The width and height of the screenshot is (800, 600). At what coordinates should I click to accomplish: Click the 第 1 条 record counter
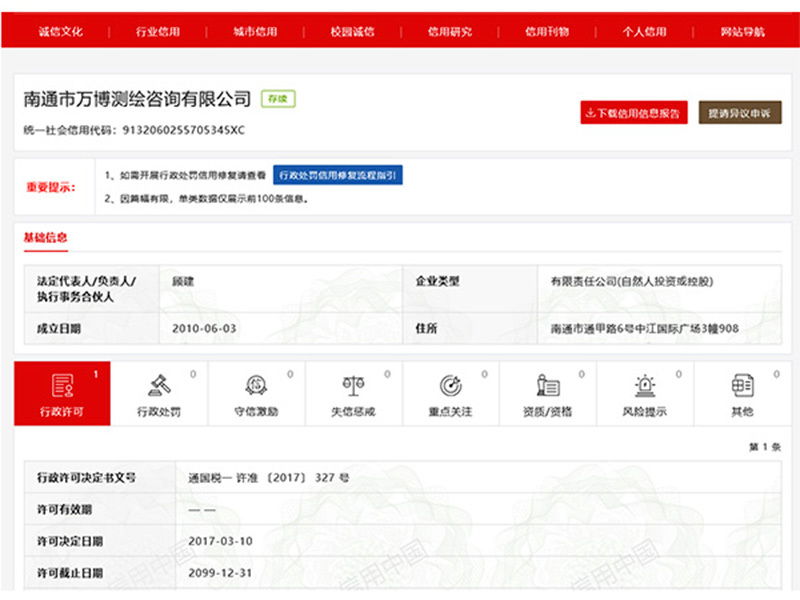pos(765,447)
